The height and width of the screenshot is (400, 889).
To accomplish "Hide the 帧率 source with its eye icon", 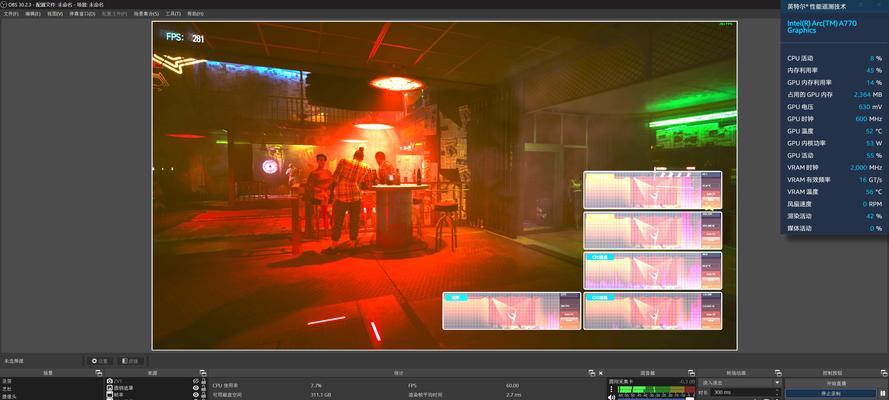I will tap(196, 395).
